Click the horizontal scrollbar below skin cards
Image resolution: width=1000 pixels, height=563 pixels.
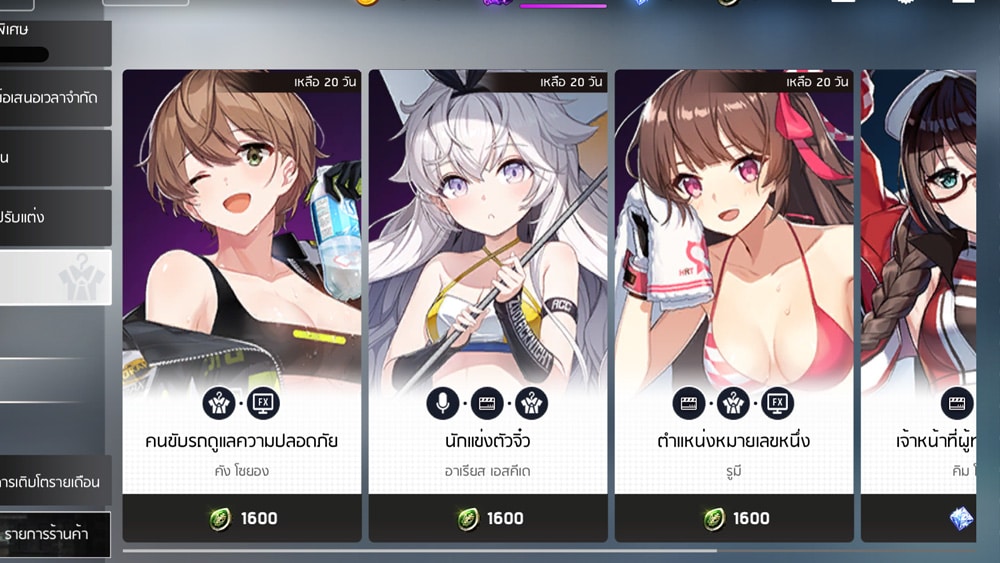point(548,550)
